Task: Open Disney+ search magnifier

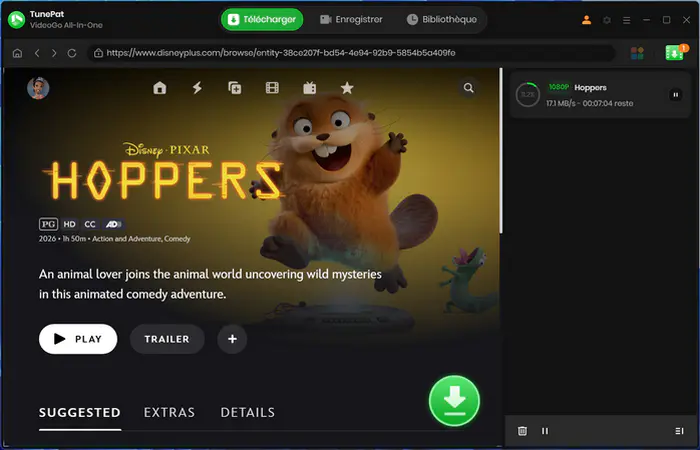Action: 468,88
